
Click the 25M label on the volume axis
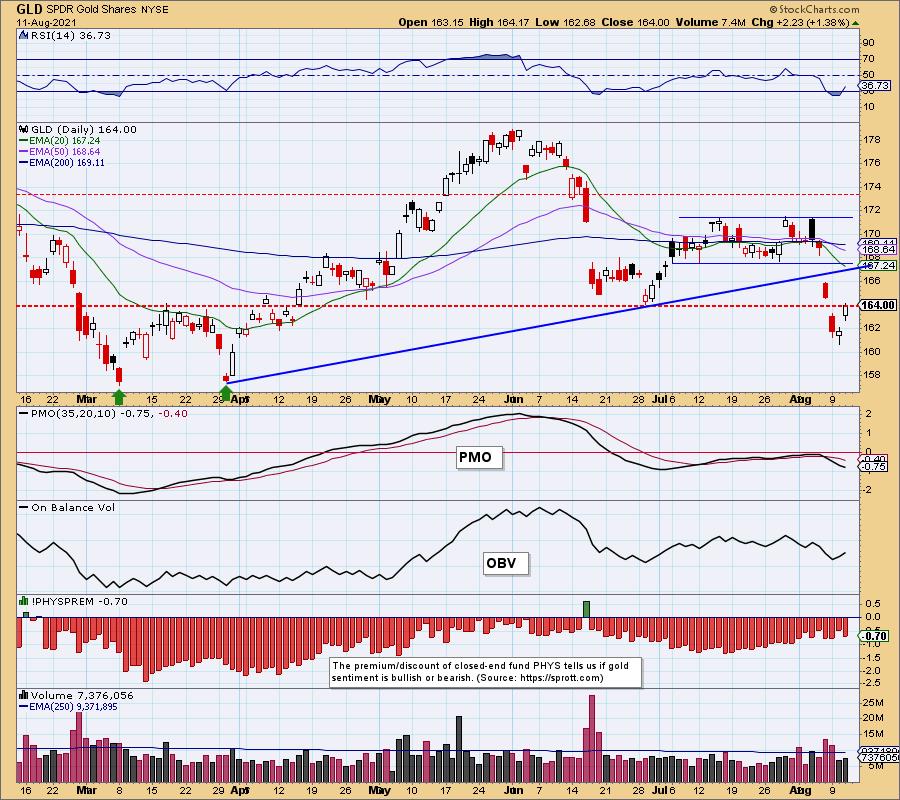872,702
